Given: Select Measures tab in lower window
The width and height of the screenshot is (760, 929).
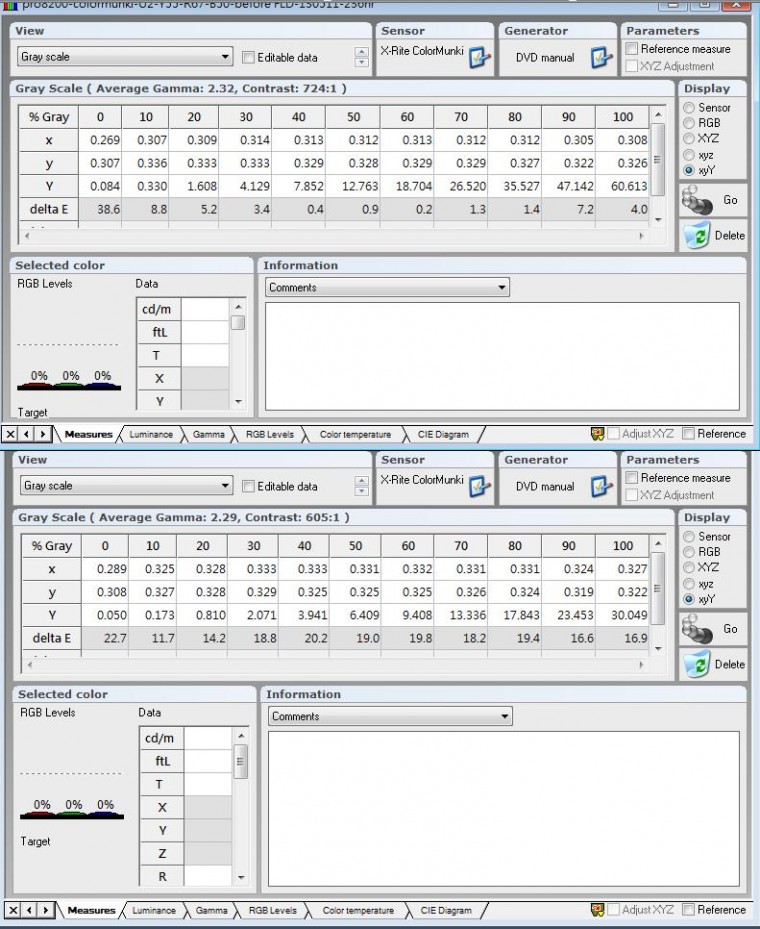Looking at the screenshot, I should click(x=91, y=910).
